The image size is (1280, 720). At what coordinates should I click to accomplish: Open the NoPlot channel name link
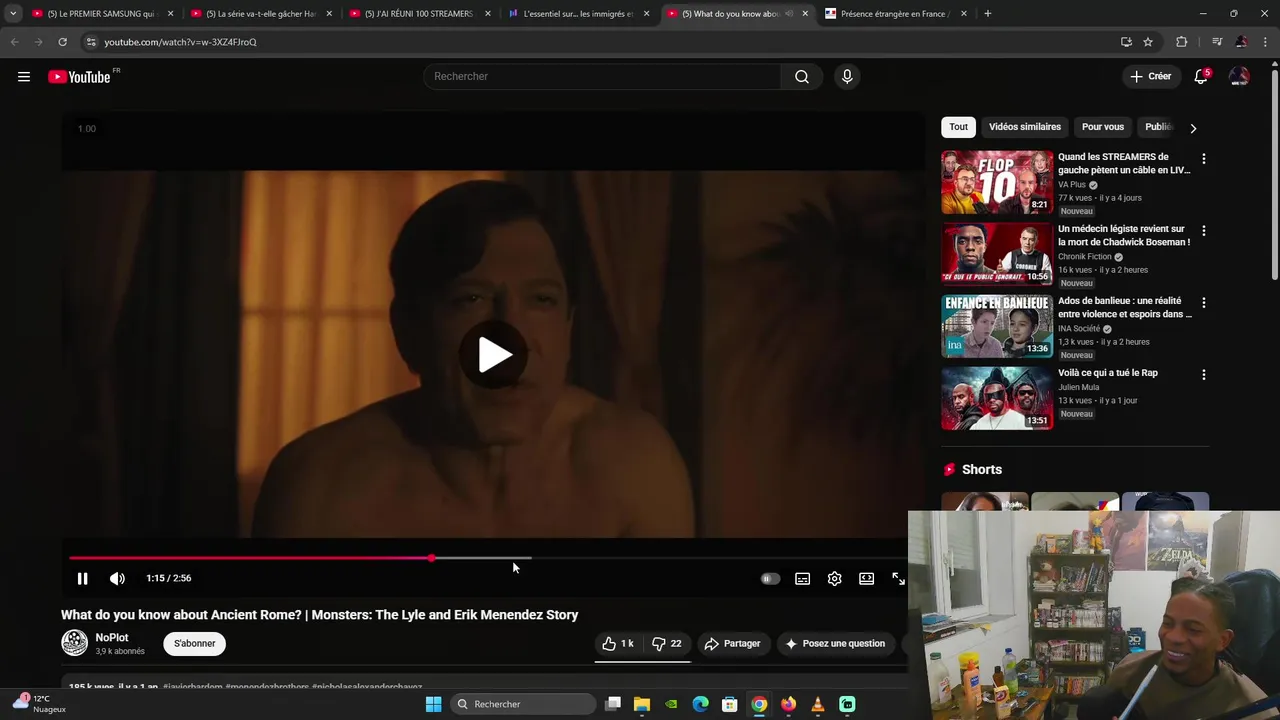(x=112, y=638)
